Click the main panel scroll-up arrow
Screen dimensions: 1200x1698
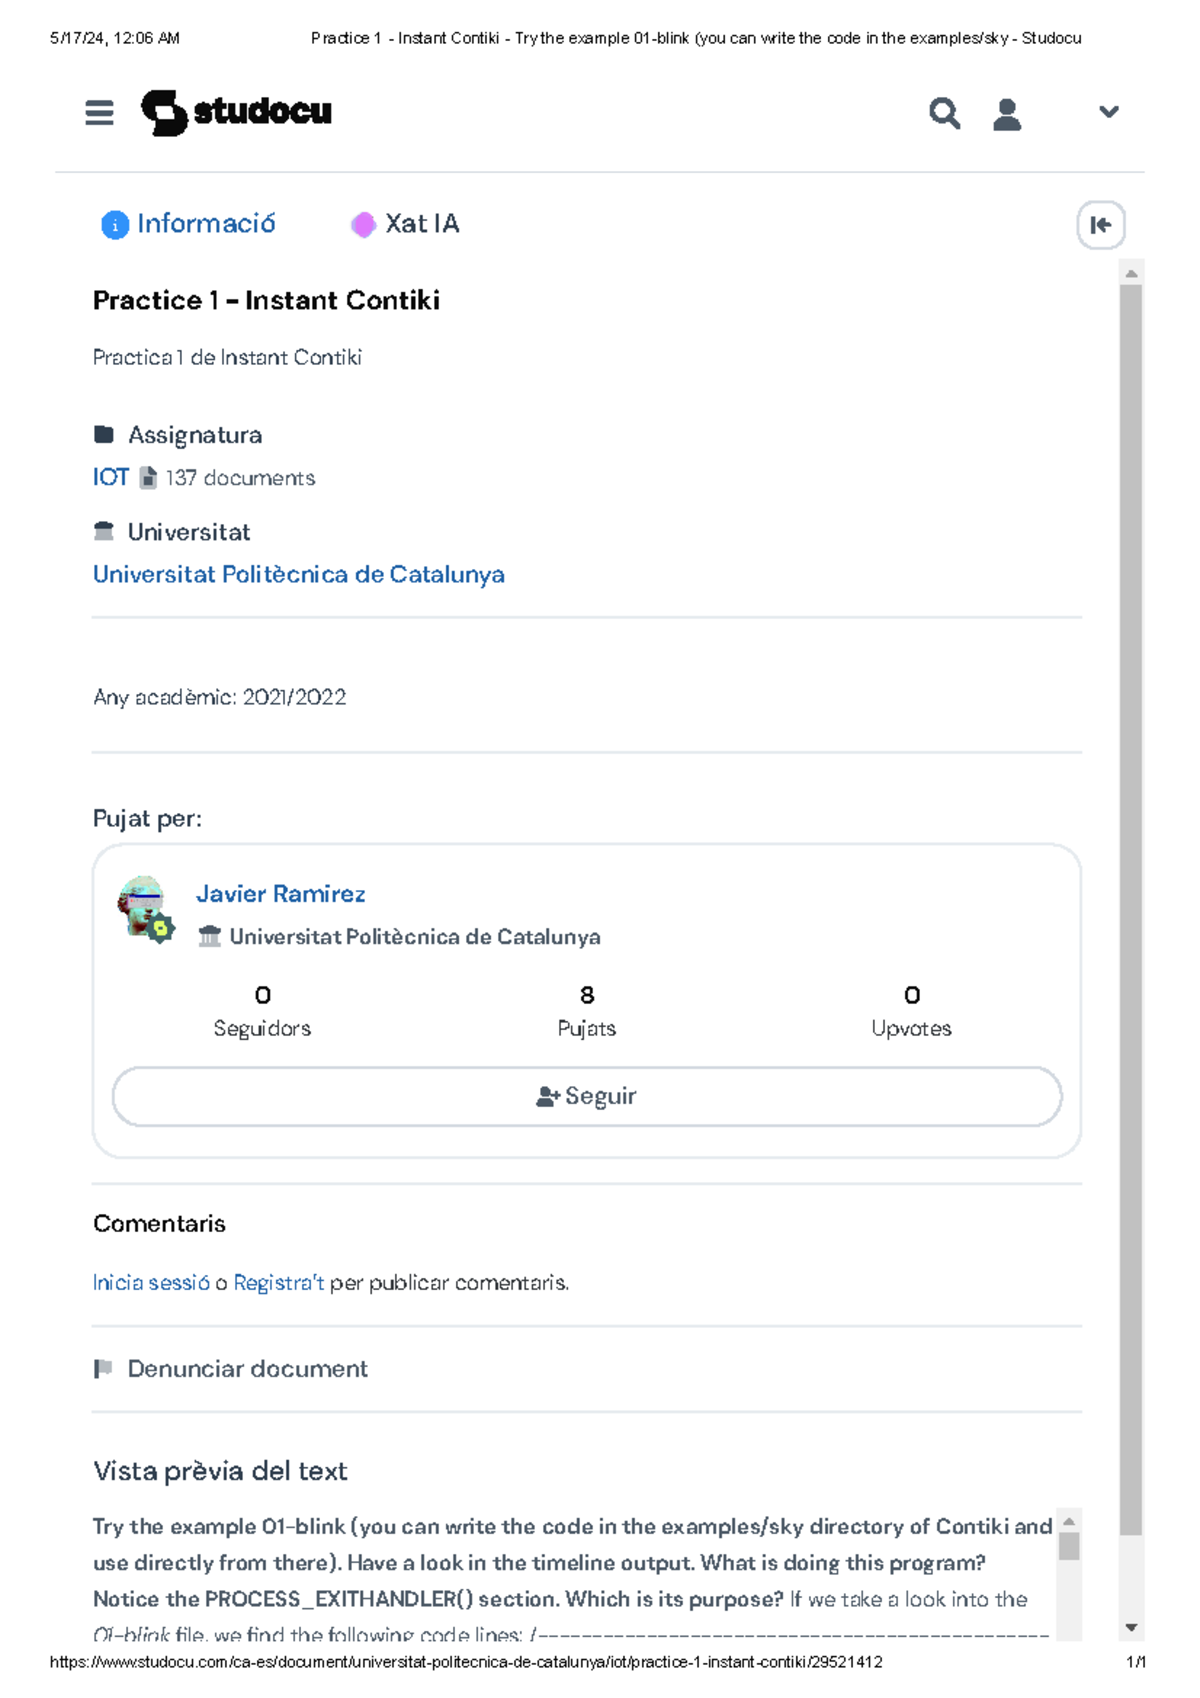coord(1131,273)
